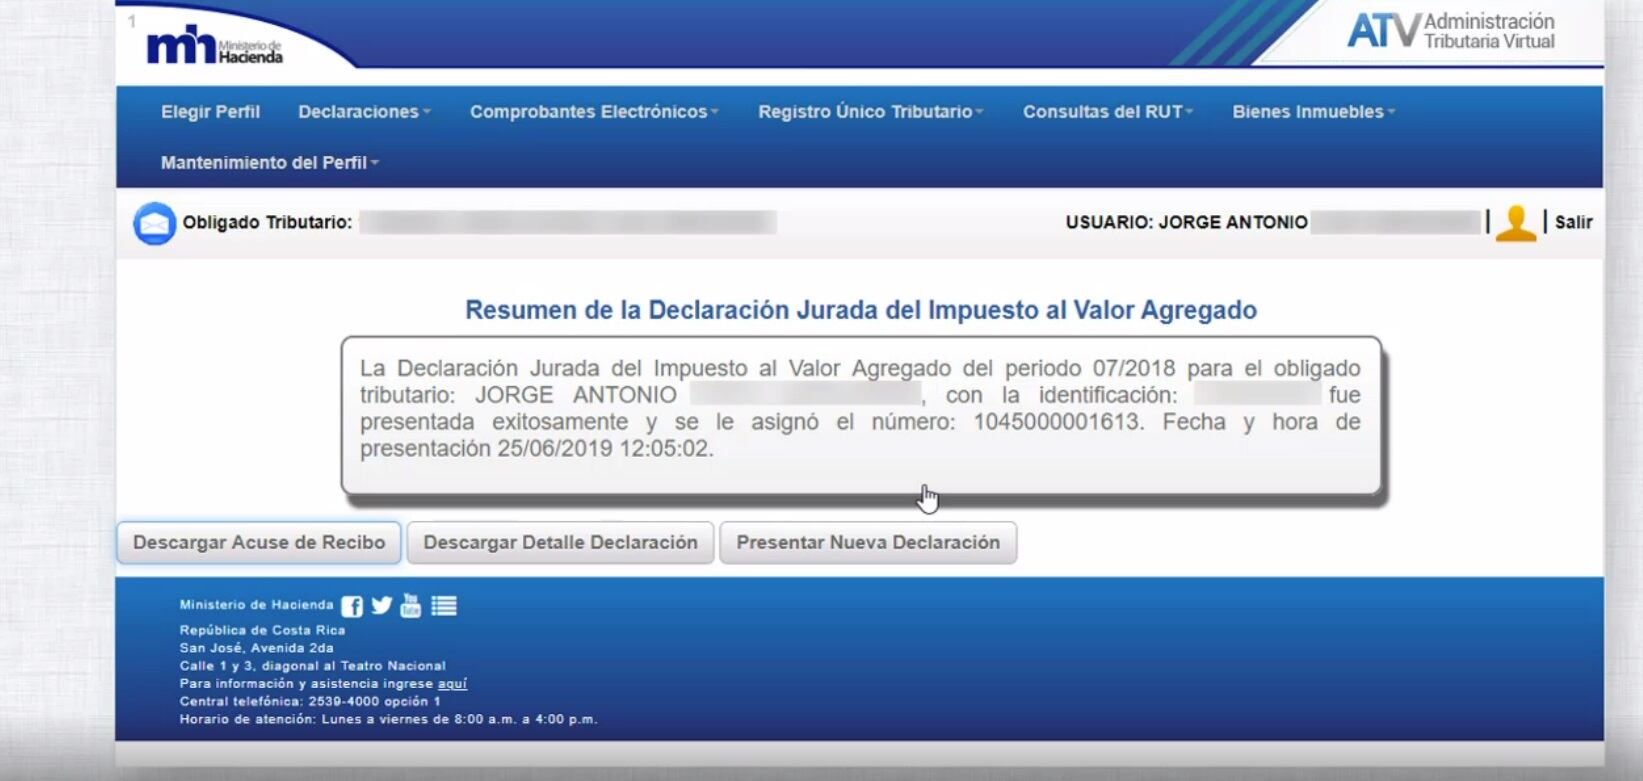Click the orange user profile icon
Viewport: 1643px width, 781px height.
coord(1515,223)
